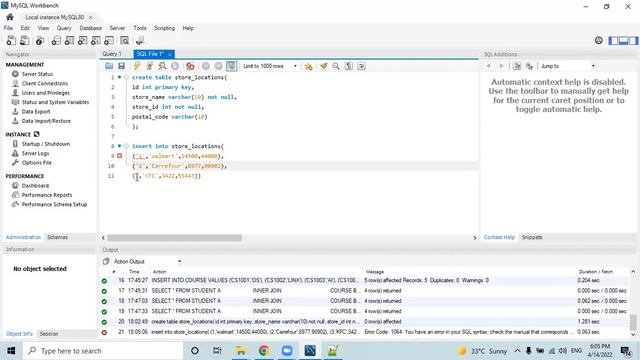640x360 pixels.
Task: Click the Create new view icon
Action: 82,40
